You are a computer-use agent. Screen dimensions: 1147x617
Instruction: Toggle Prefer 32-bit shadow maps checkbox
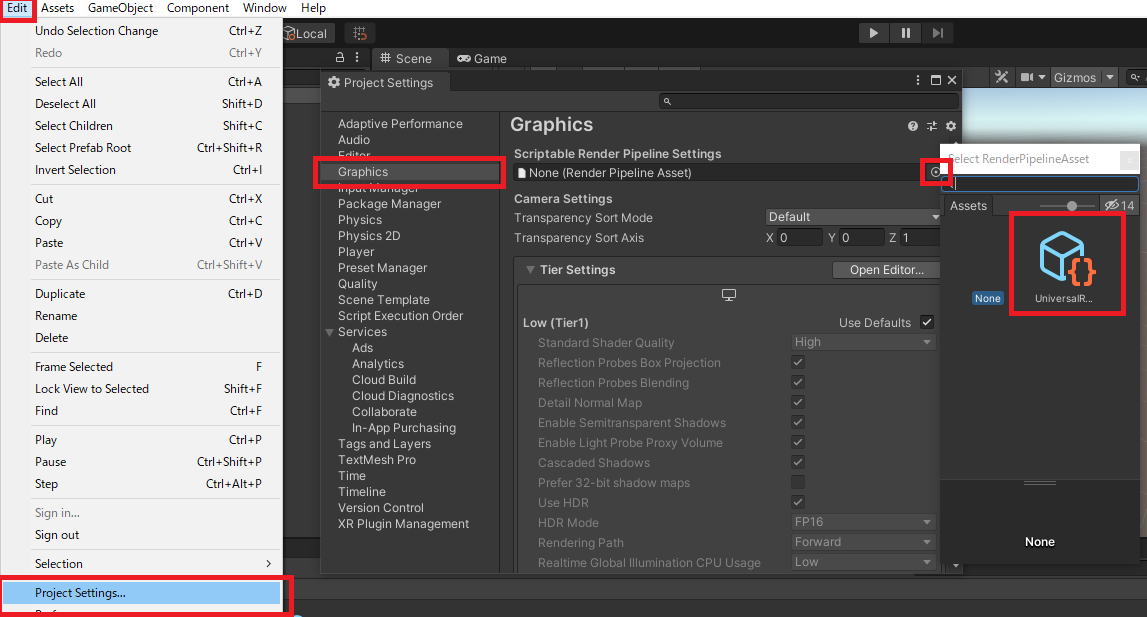pyautogui.click(x=798, y=482)
